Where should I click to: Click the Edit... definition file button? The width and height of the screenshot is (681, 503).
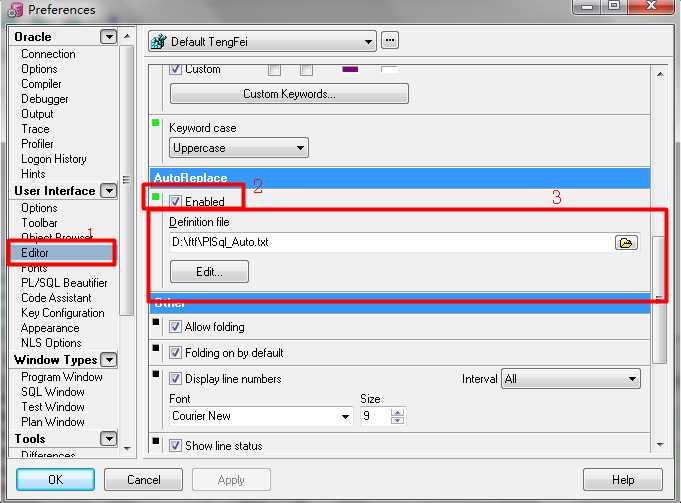click(x=209, y=271)
